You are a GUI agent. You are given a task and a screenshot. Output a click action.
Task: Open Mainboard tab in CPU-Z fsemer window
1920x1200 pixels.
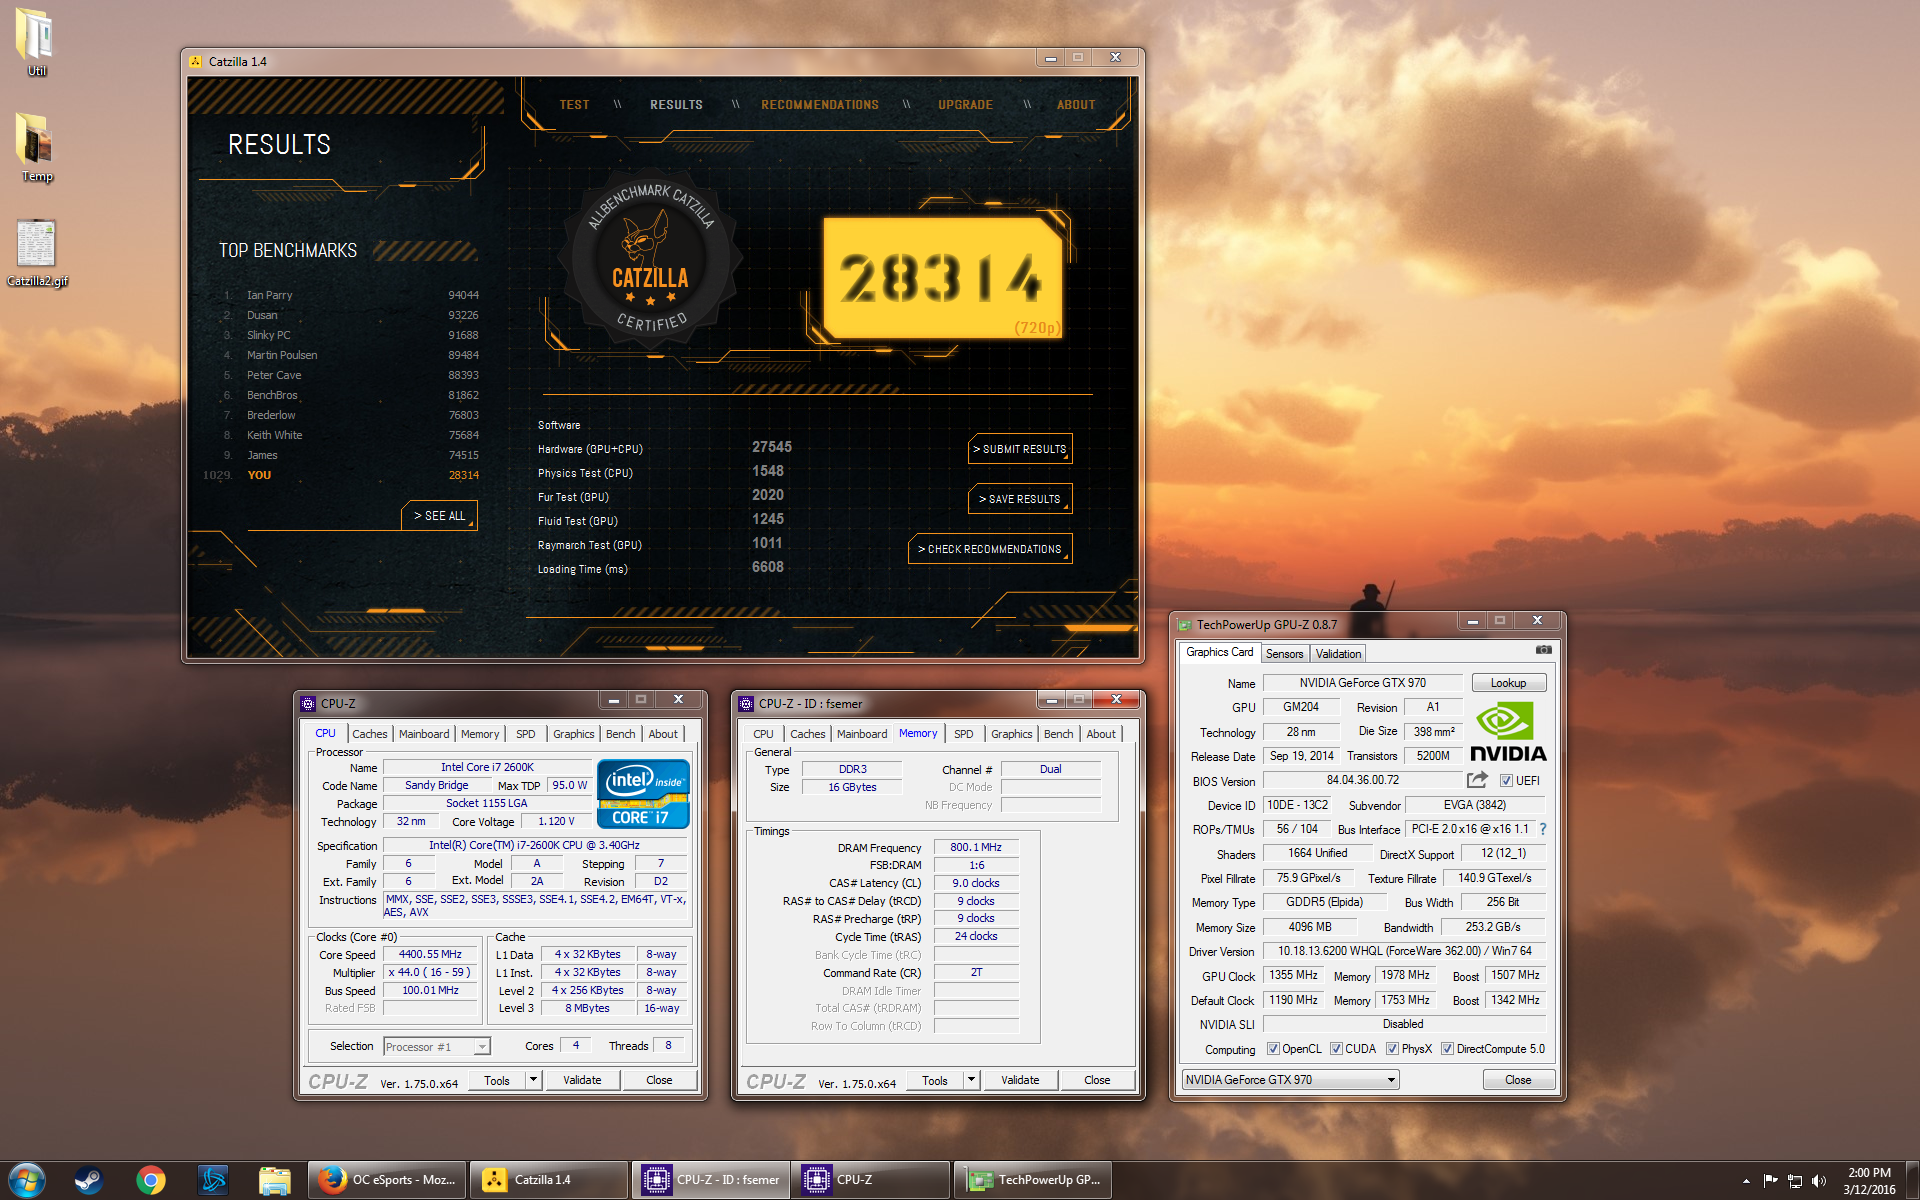pos(862,734)
